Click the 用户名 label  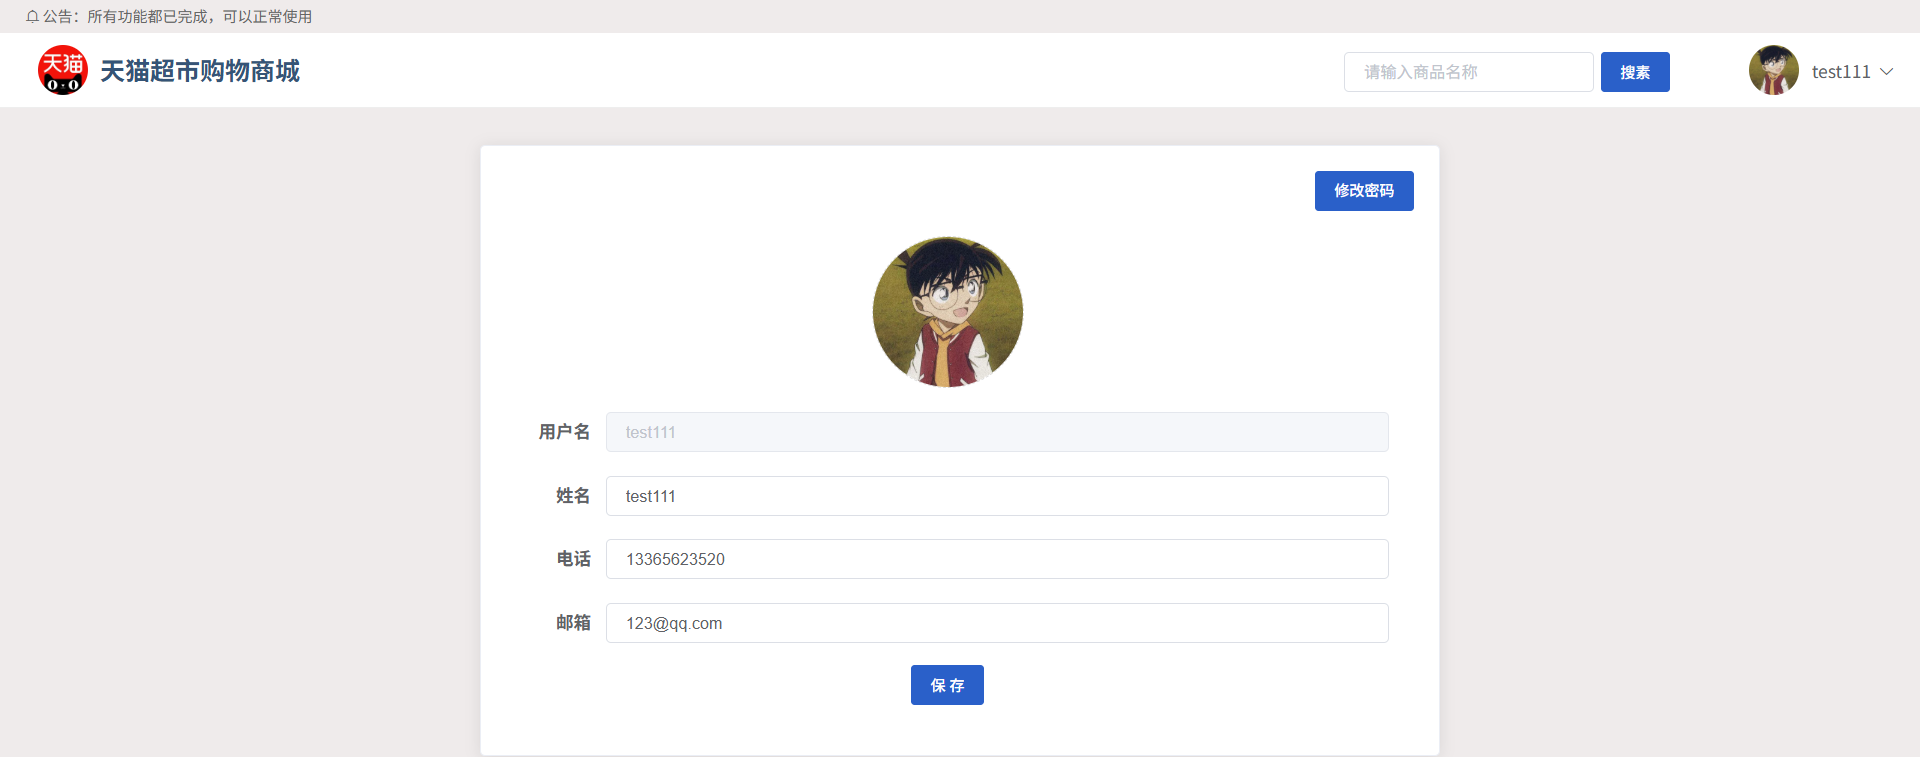pyautogui.click(x=564, y=432)
